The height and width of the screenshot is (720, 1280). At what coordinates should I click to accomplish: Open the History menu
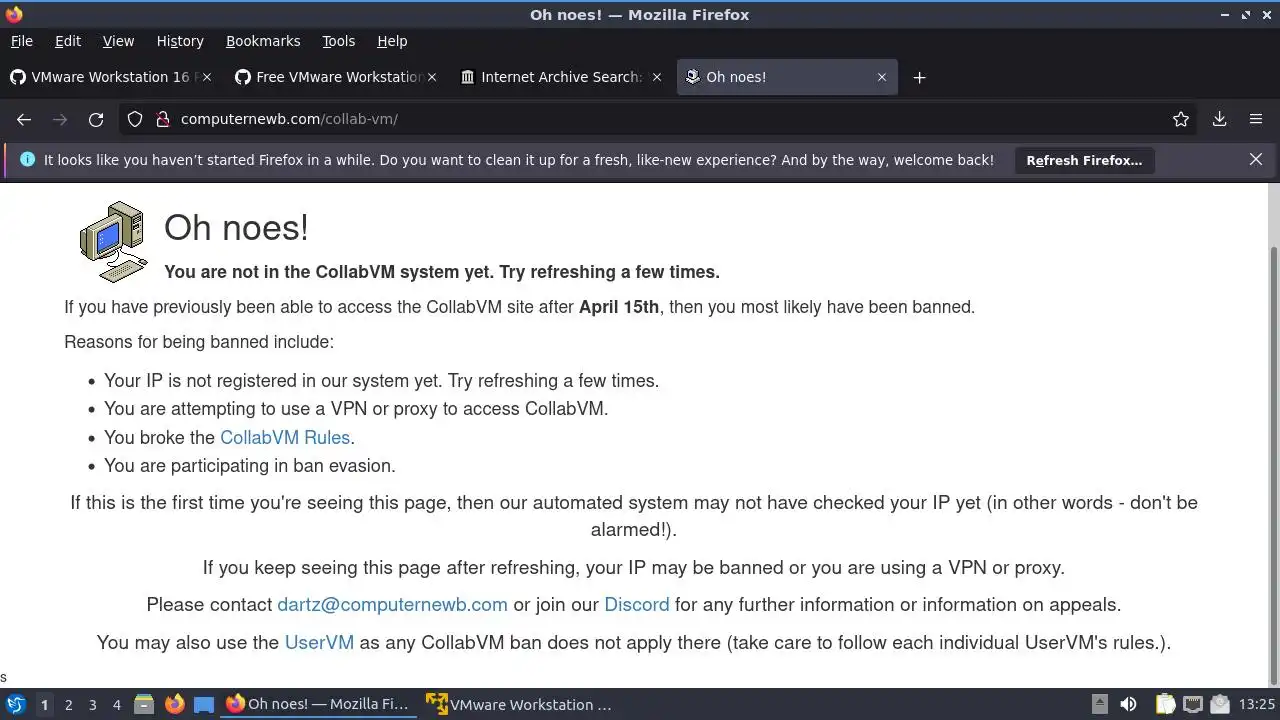(x=180, y=41)
